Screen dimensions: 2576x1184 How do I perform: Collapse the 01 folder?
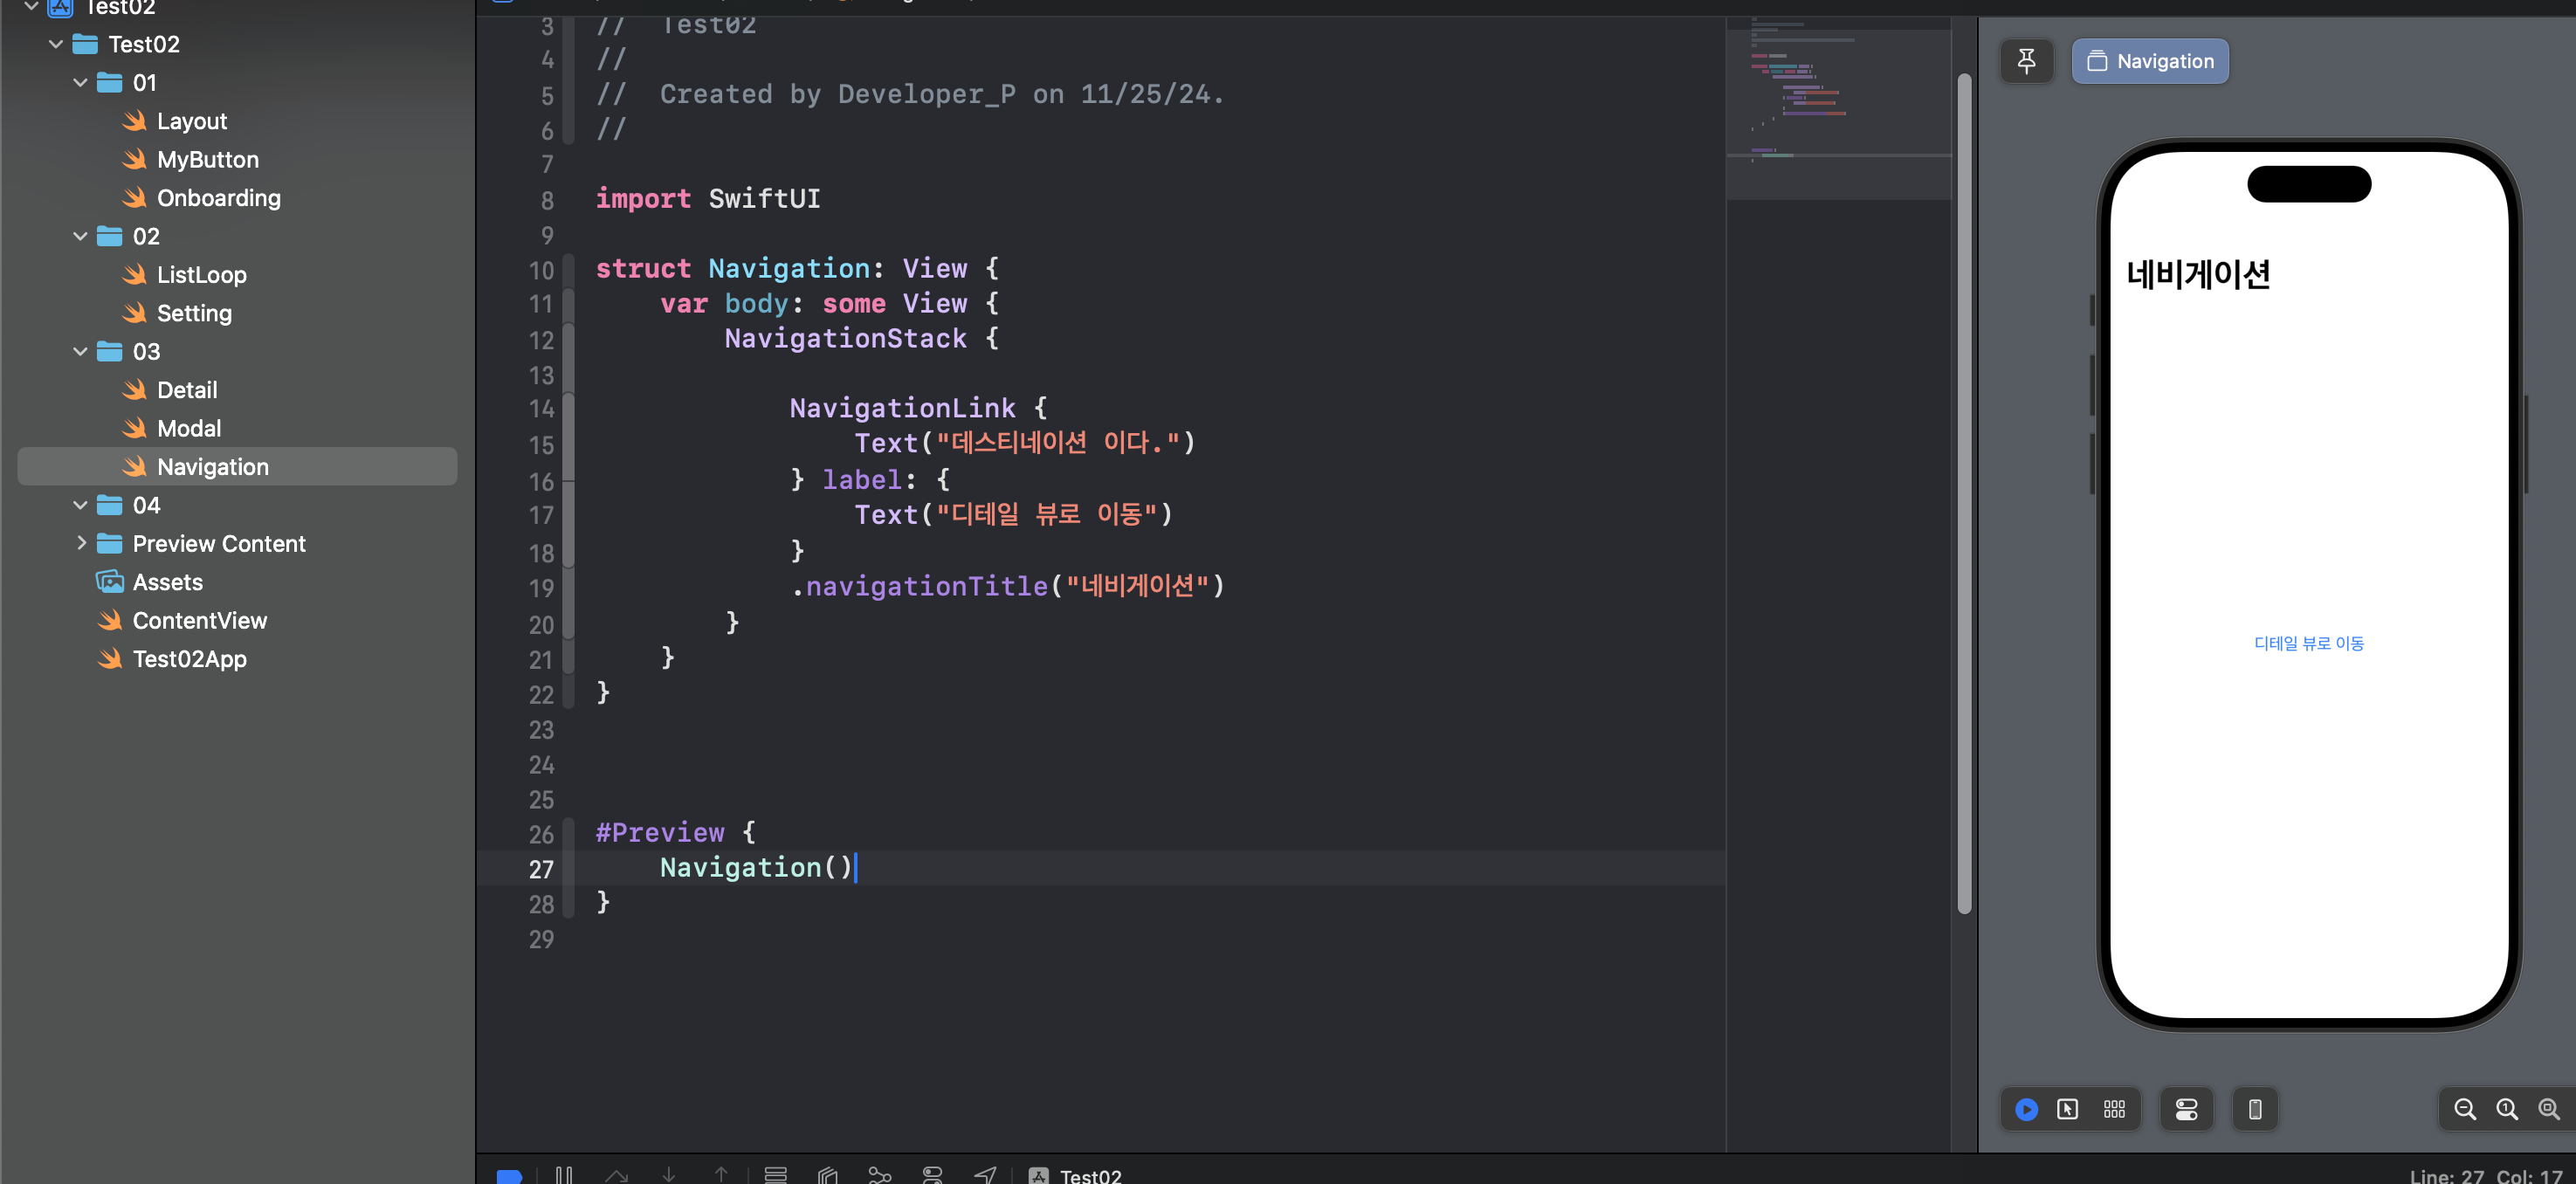(x=80, y=83)
